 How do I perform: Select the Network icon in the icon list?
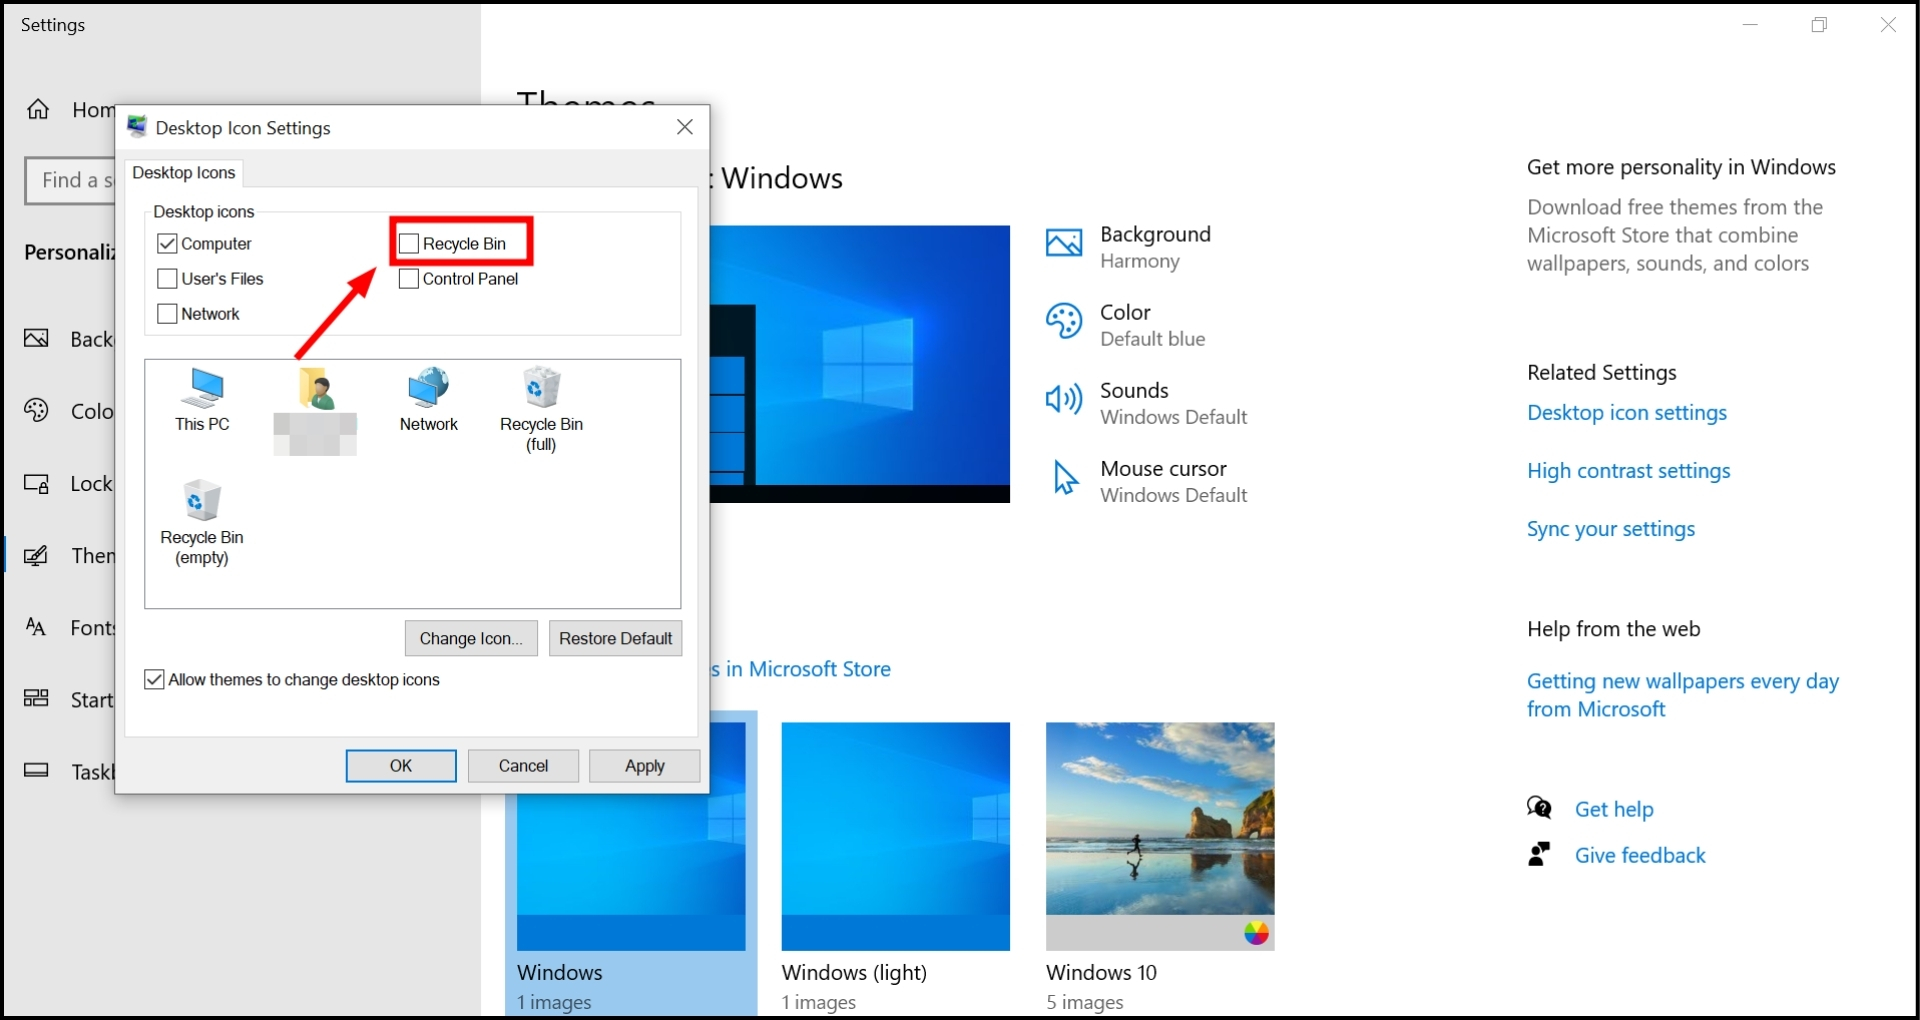click(x=429, y=400)
